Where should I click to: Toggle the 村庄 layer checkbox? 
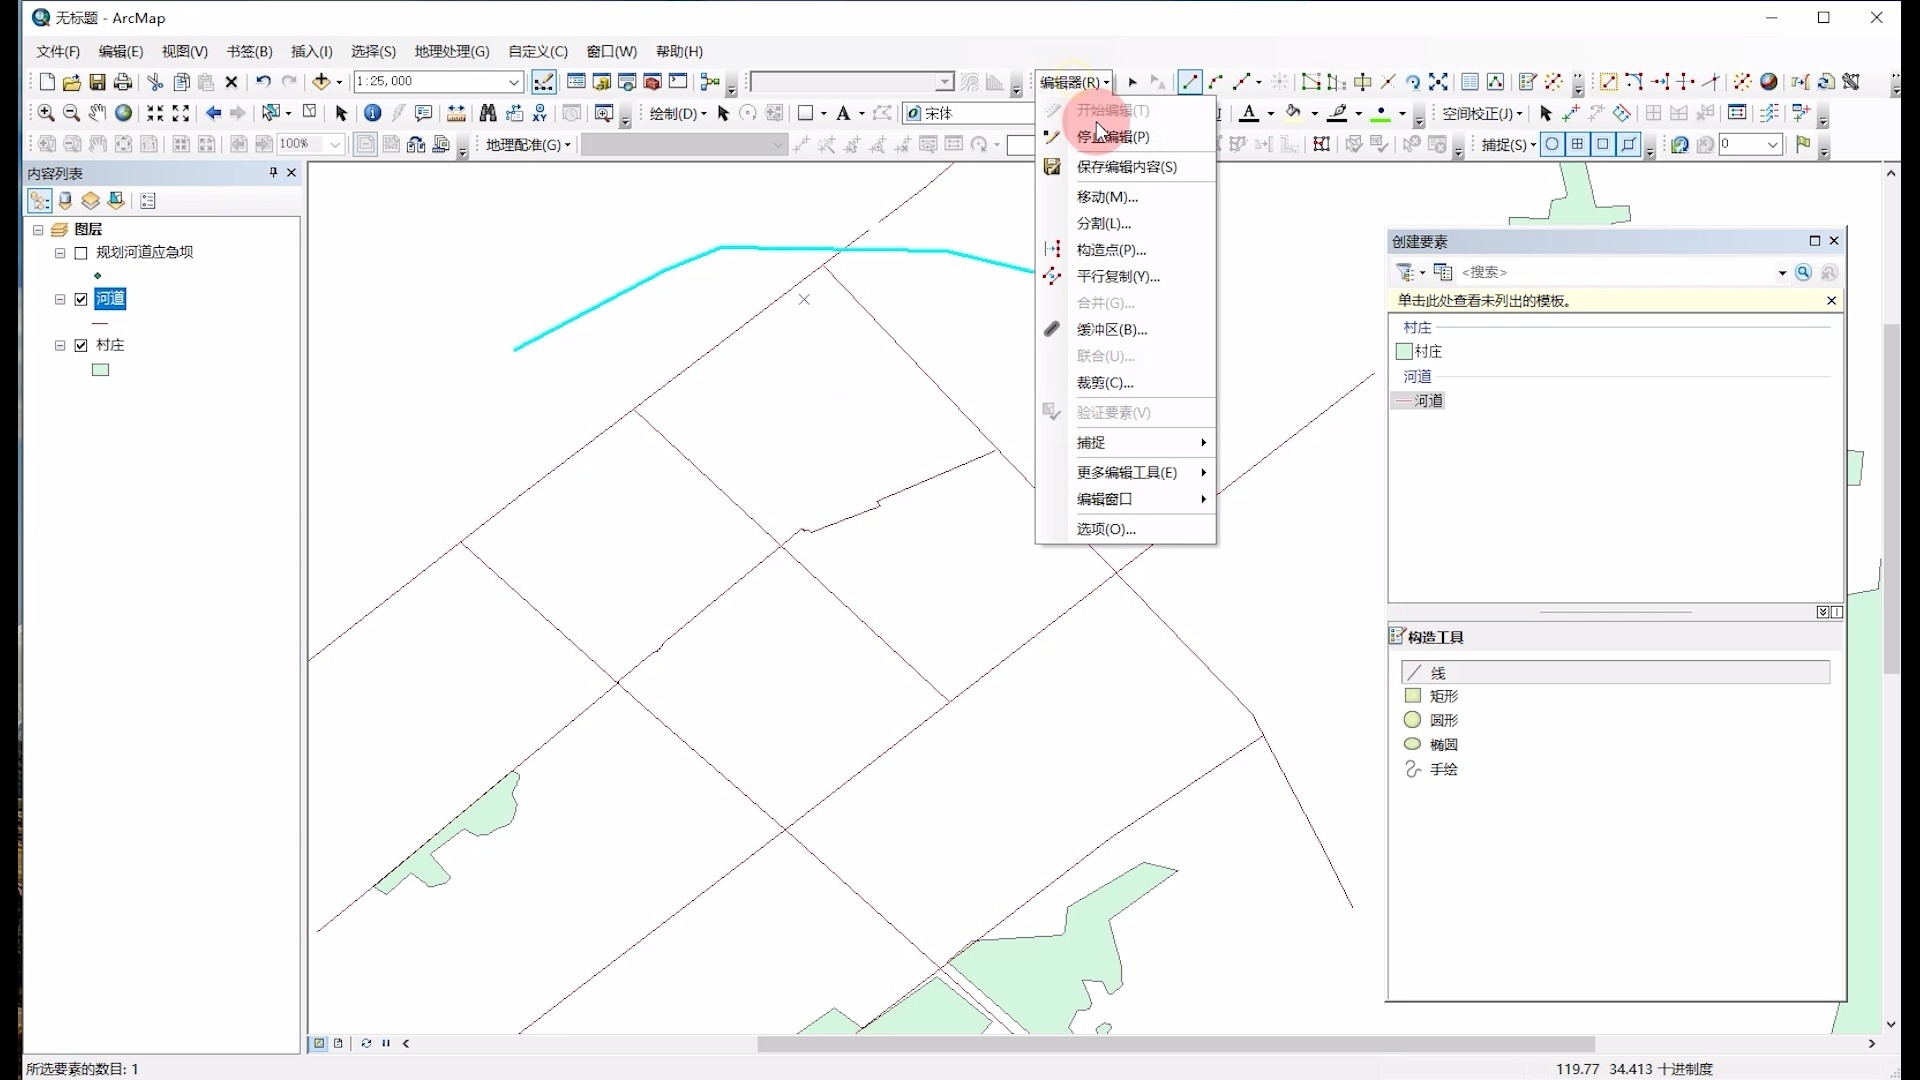(x=81, y=345)
